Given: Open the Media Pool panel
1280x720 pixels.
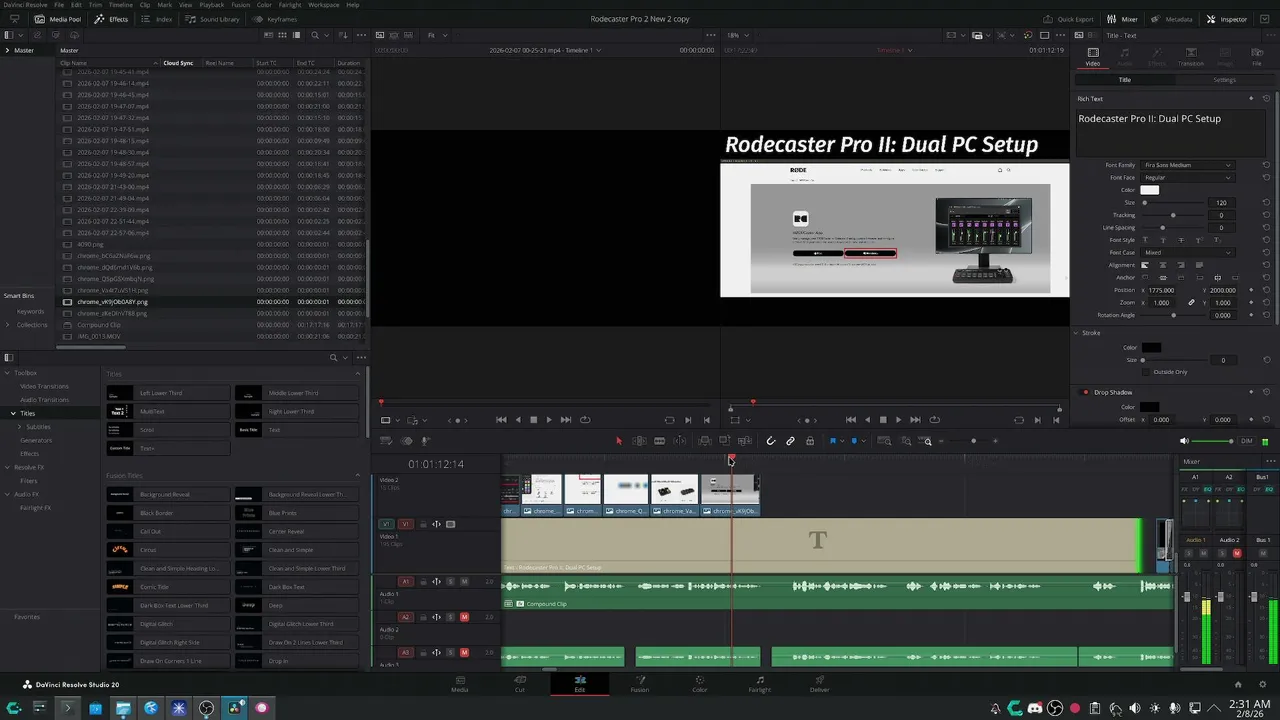Looking at the screenshot, I should click(x=58, y=19).
